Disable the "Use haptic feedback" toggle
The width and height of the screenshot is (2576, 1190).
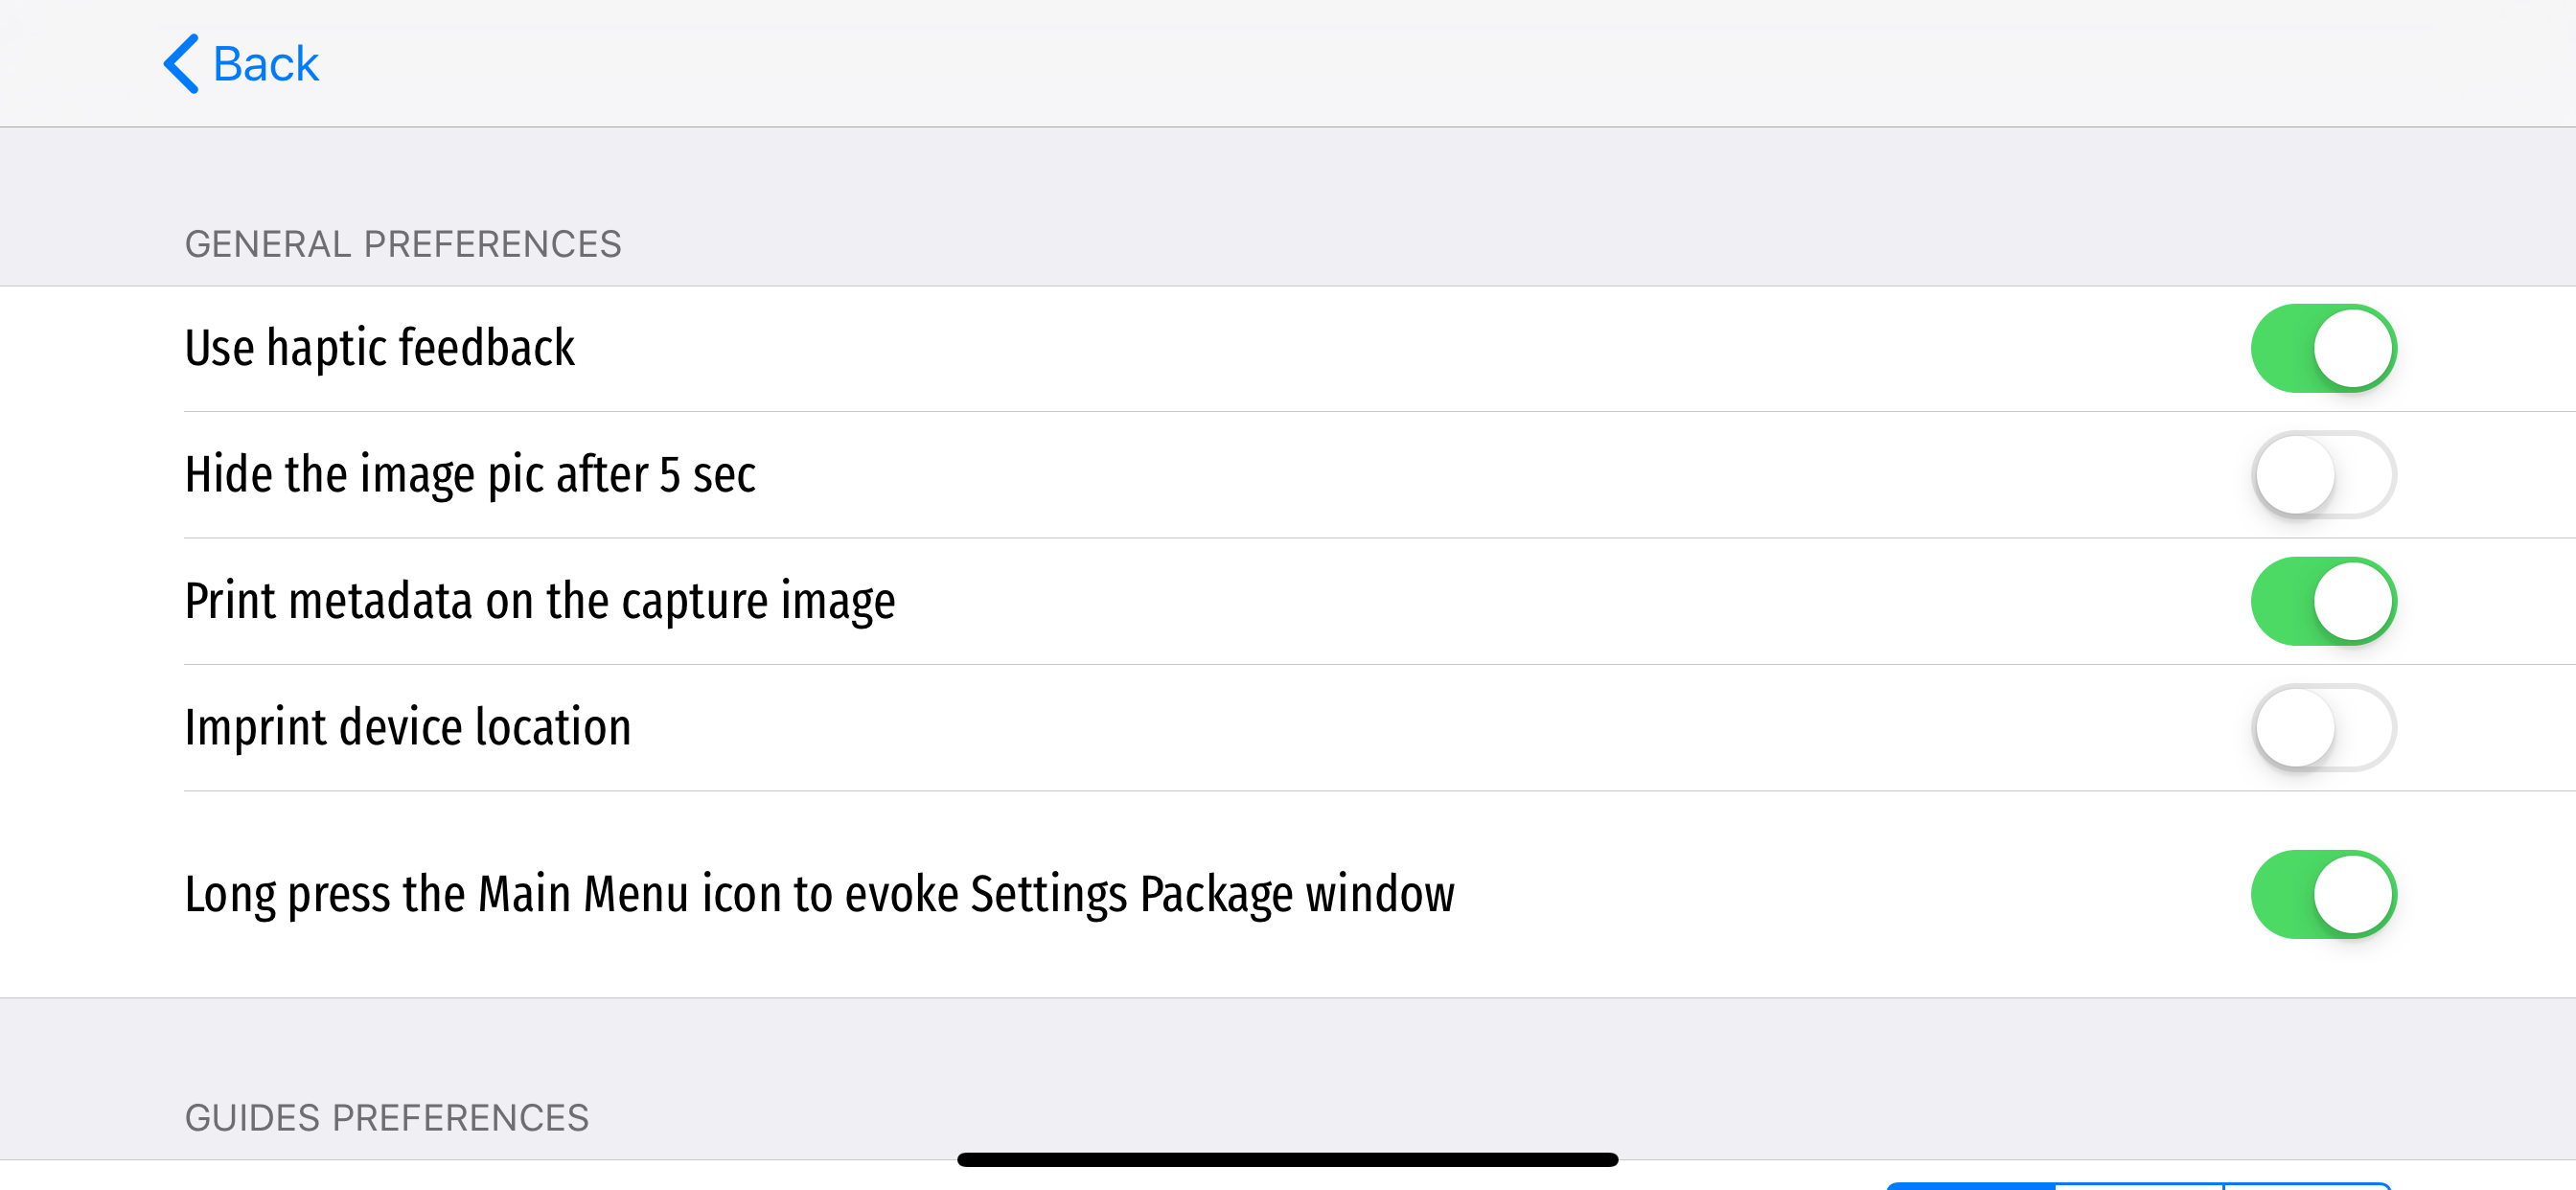(2322, 347)
